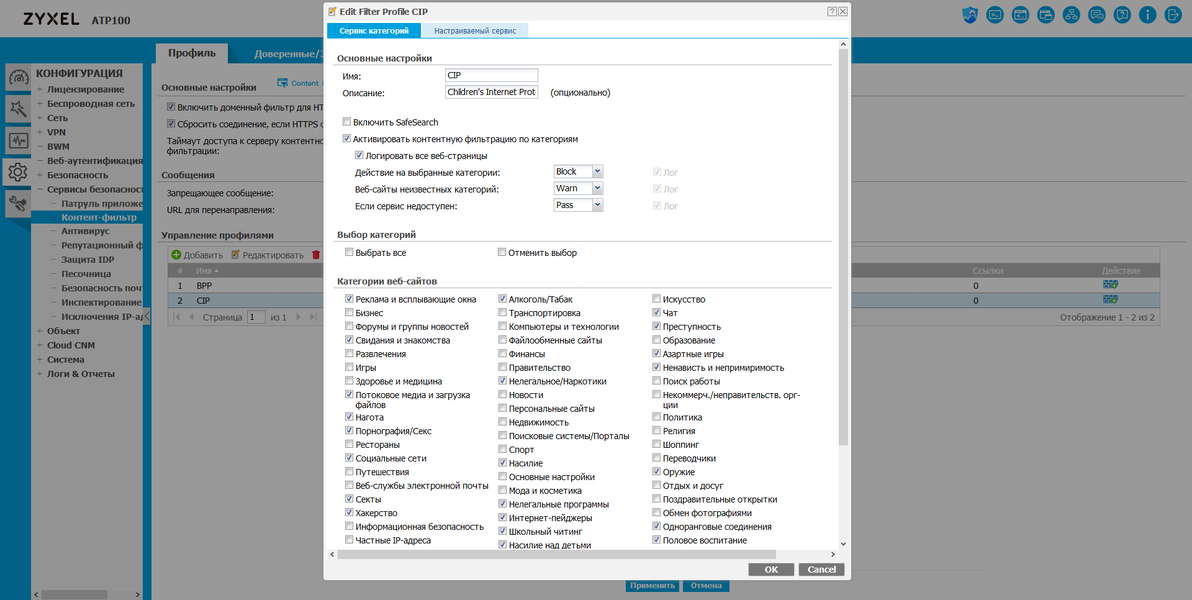
Task: Collapse the navigation panel arrow
Action: click(x=147, y=316)
